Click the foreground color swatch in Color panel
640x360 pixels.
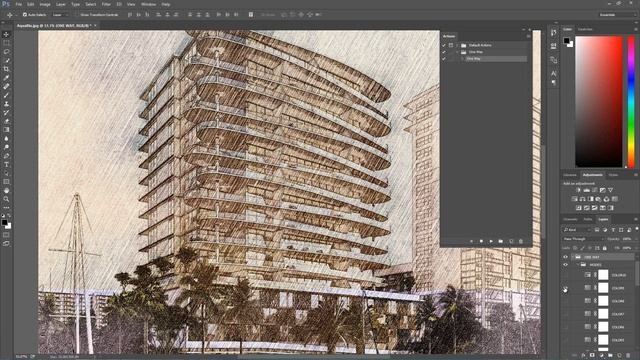566,40
